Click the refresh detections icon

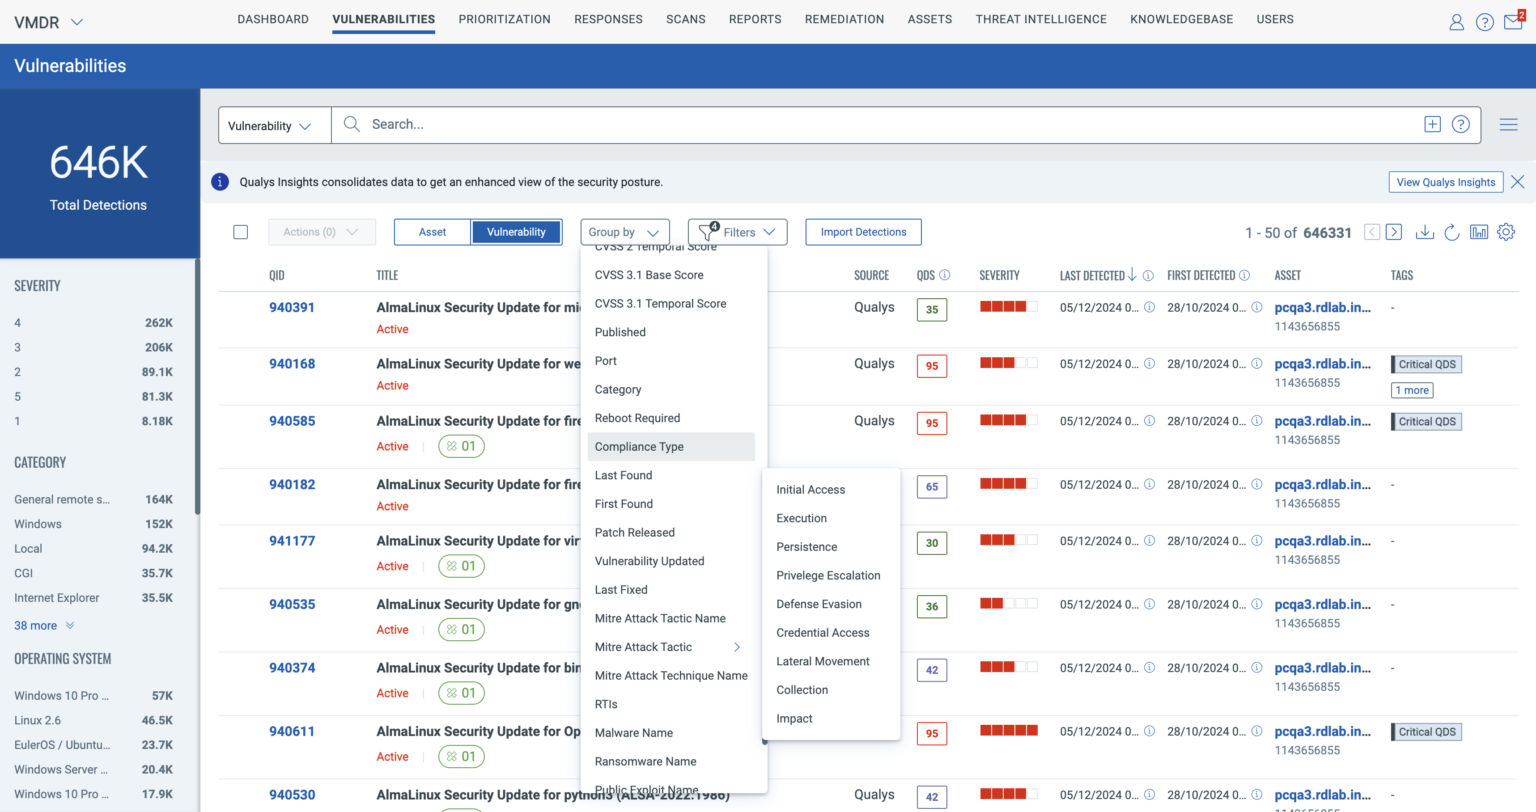(1452, 232)
